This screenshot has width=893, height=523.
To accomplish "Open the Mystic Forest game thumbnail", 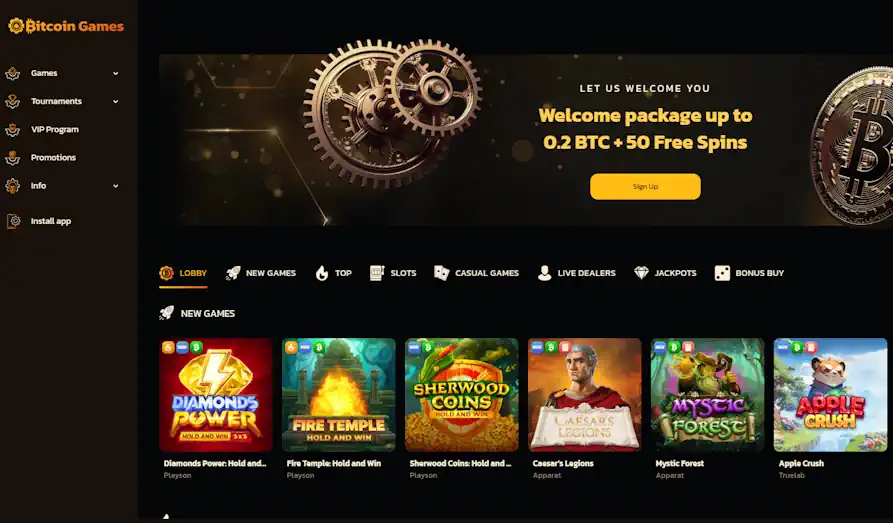I will [707, 395].
